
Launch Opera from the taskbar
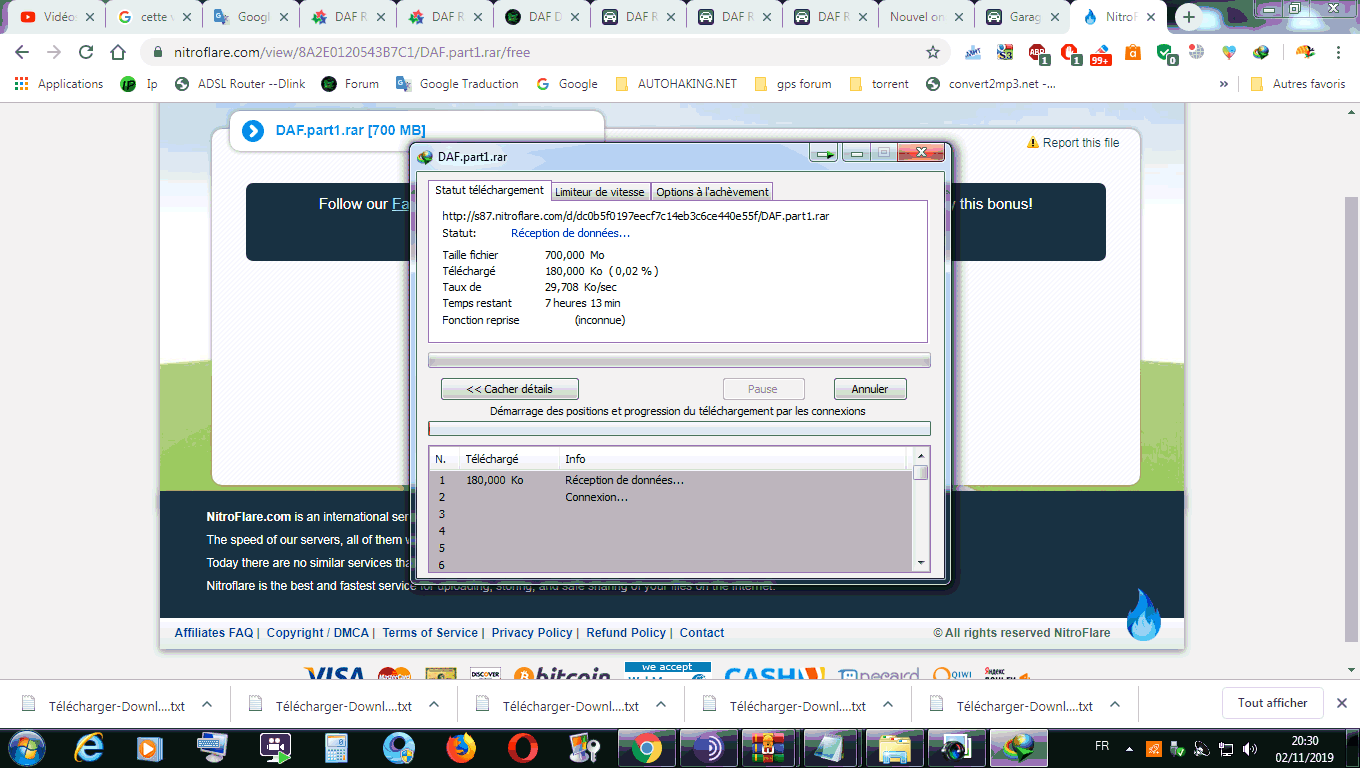(x=522, y=748)
